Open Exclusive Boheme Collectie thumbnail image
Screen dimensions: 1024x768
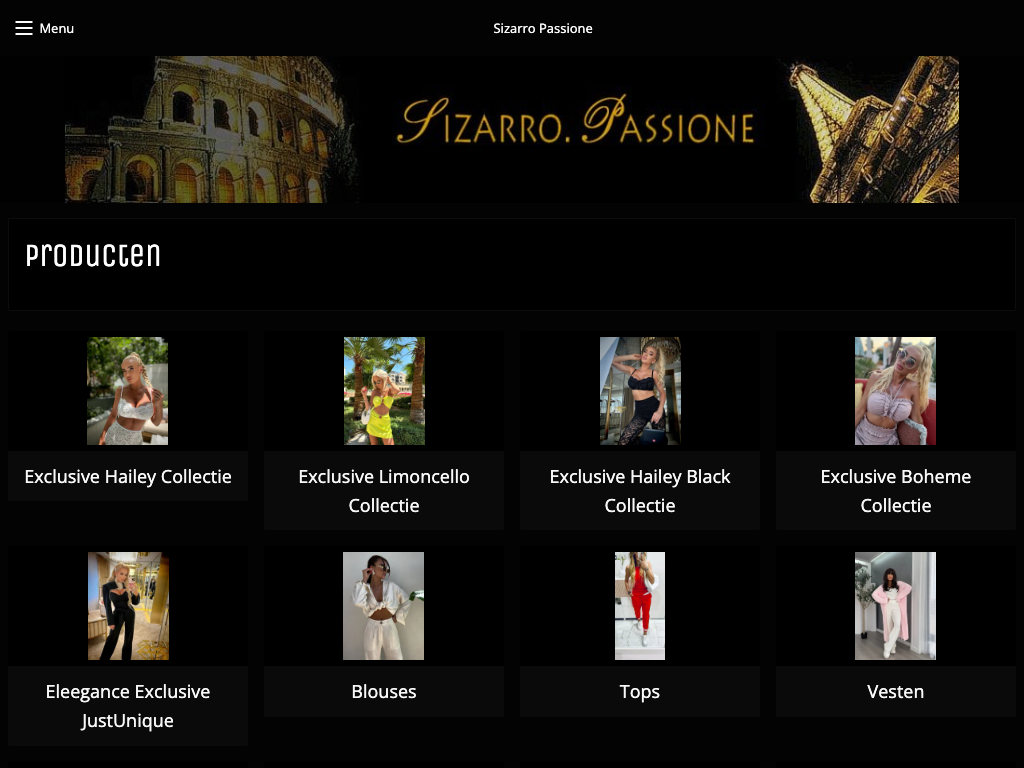tap(895, 391)
